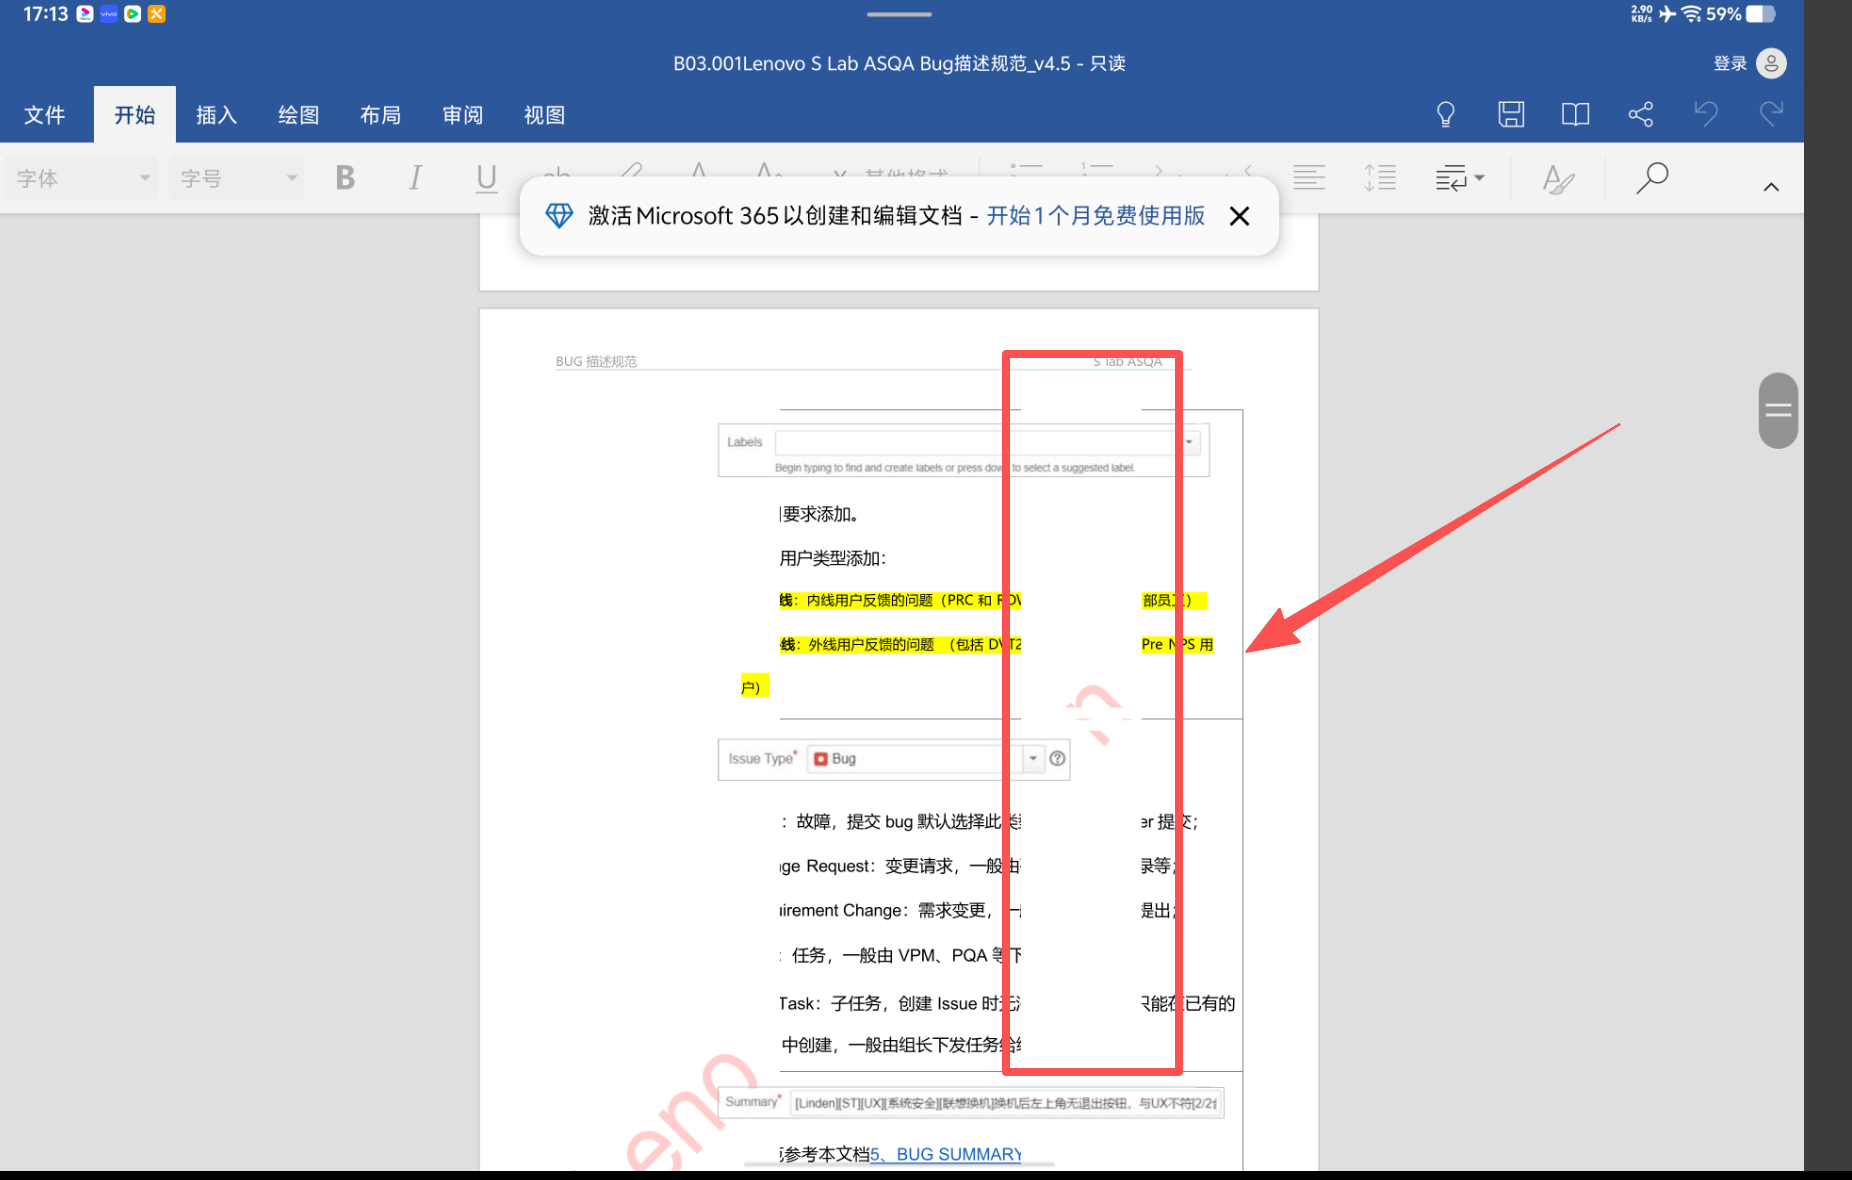Switch to reading view with the book icon
The width and height of the screenshot is (1852, 1180).
1576,114
